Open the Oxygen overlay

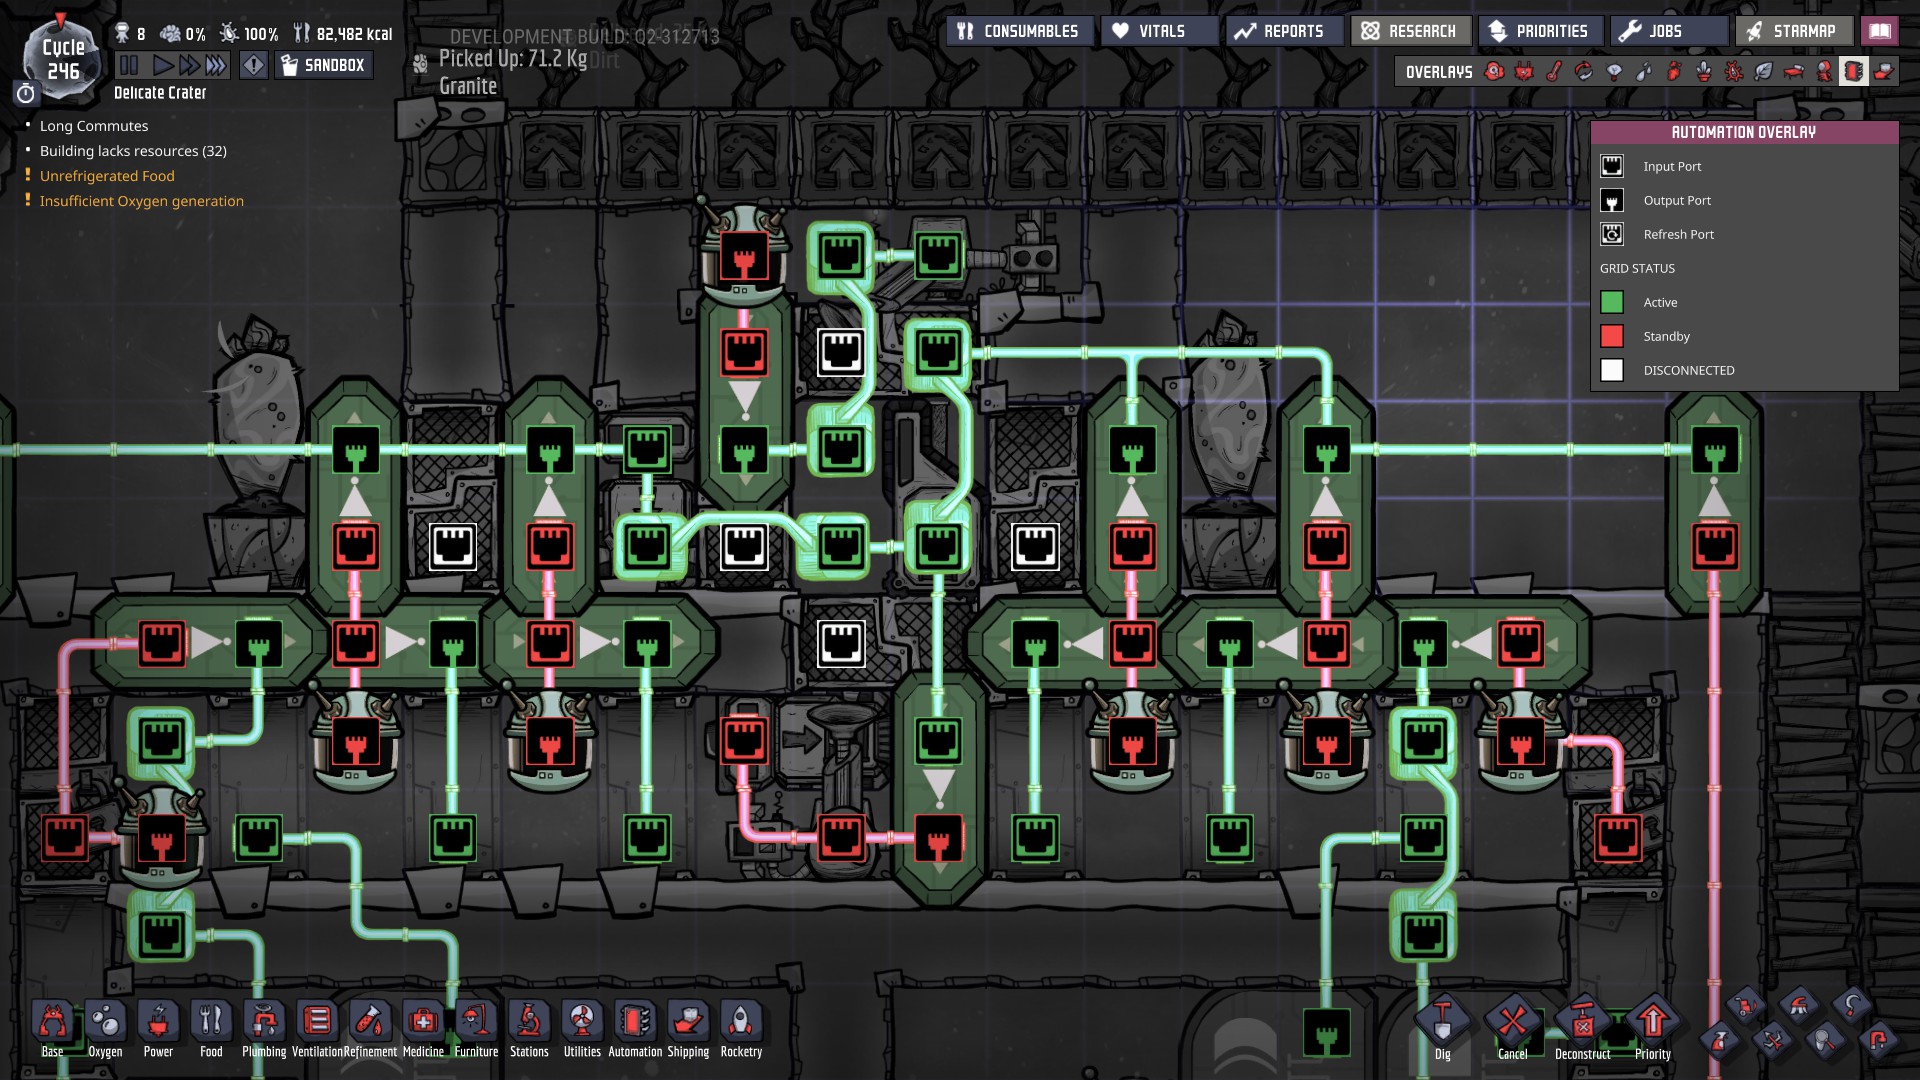click(1494, 71)
